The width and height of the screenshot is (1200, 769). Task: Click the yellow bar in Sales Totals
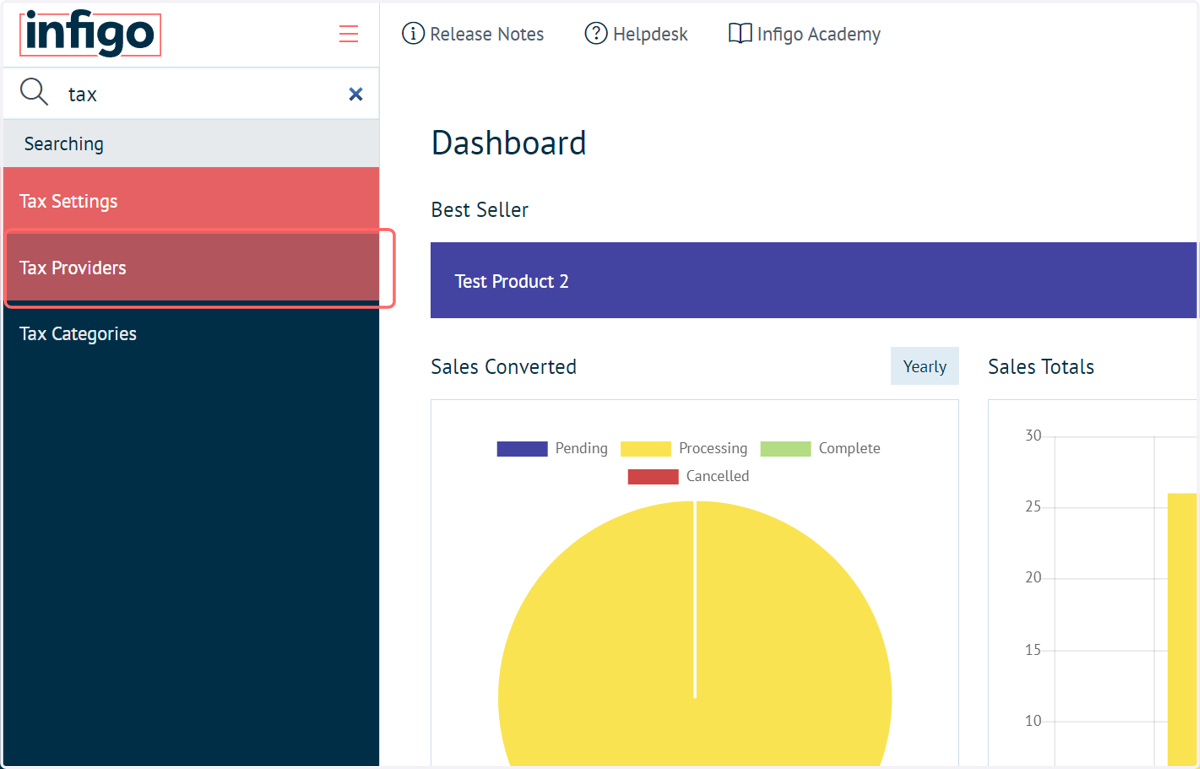tap(1182, 629)
